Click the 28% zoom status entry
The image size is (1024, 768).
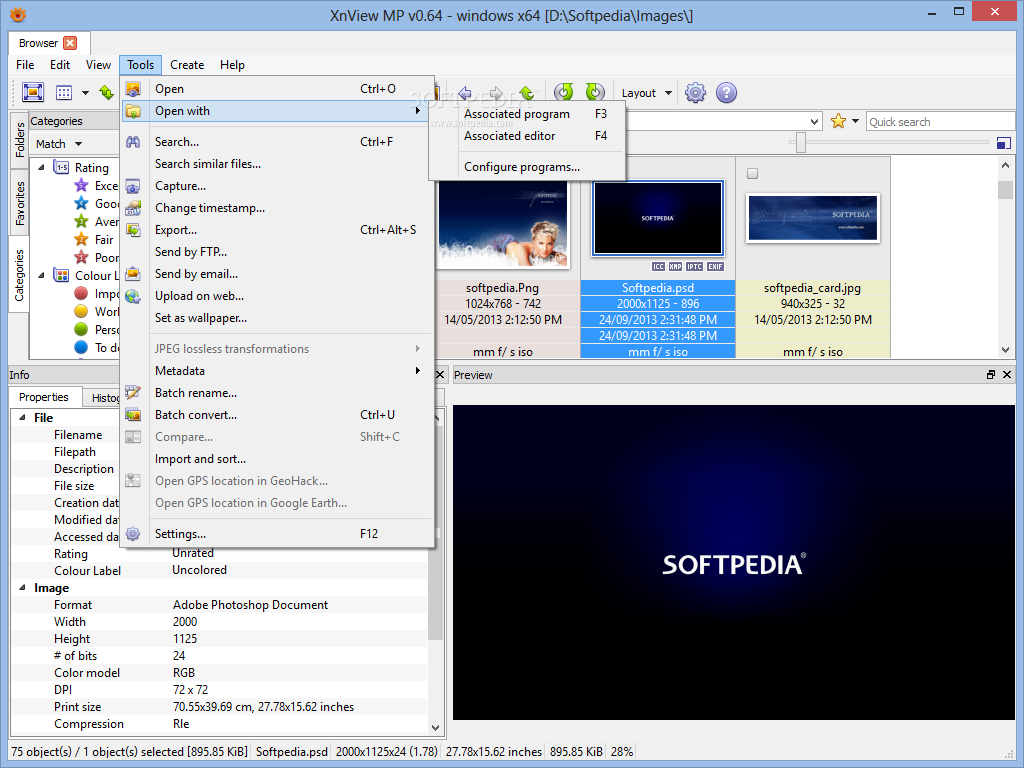[622, 752]
